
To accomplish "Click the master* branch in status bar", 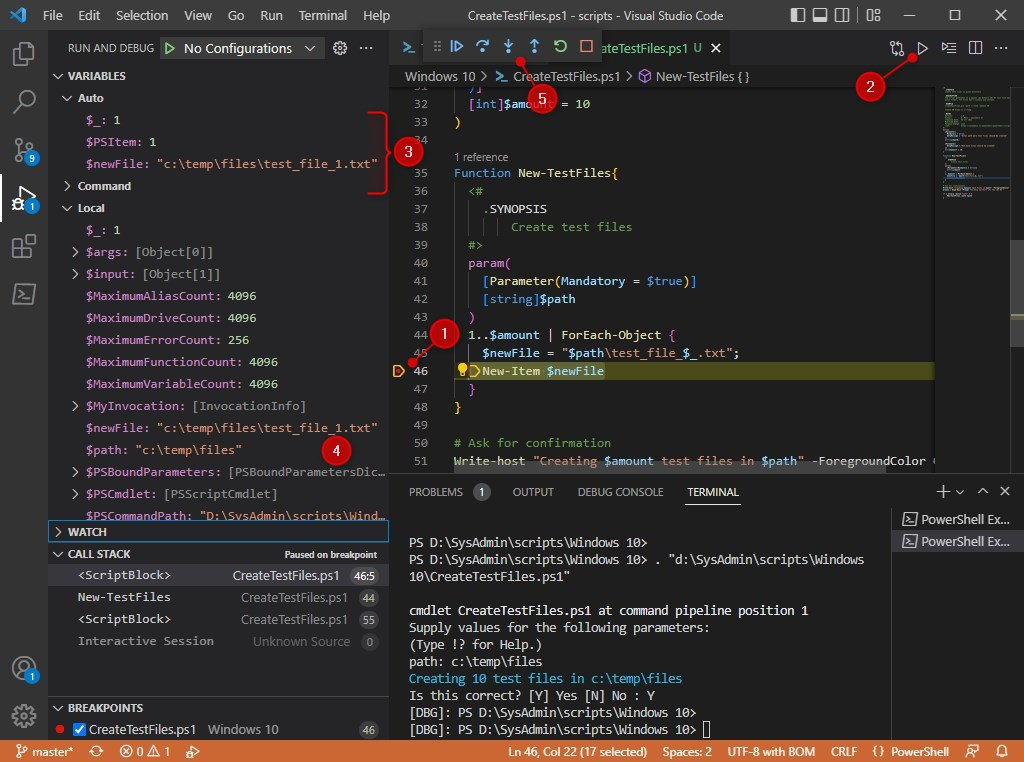I will (44, 751).
